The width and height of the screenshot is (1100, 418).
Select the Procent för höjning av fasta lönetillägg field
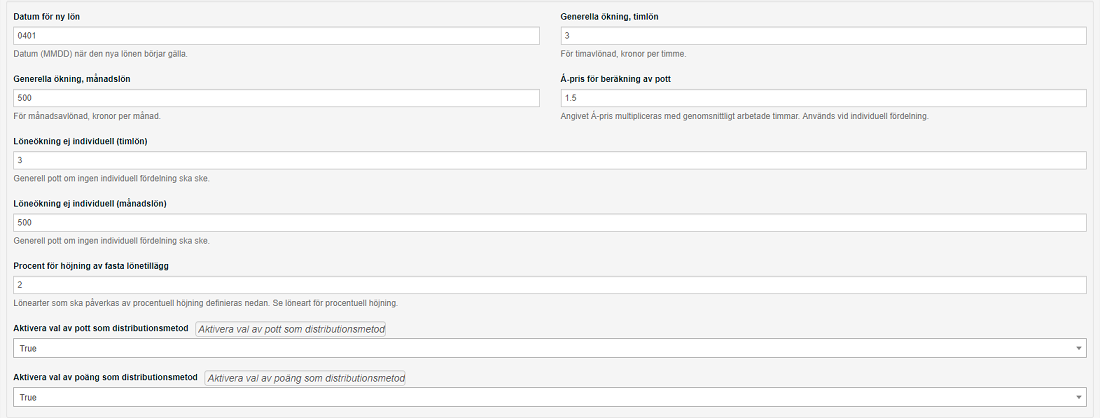[x=550, y=285]
